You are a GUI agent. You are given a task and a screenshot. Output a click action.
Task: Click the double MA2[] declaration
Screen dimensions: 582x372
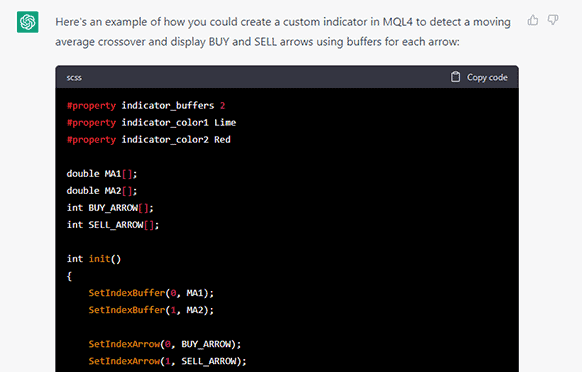point(102,191)
